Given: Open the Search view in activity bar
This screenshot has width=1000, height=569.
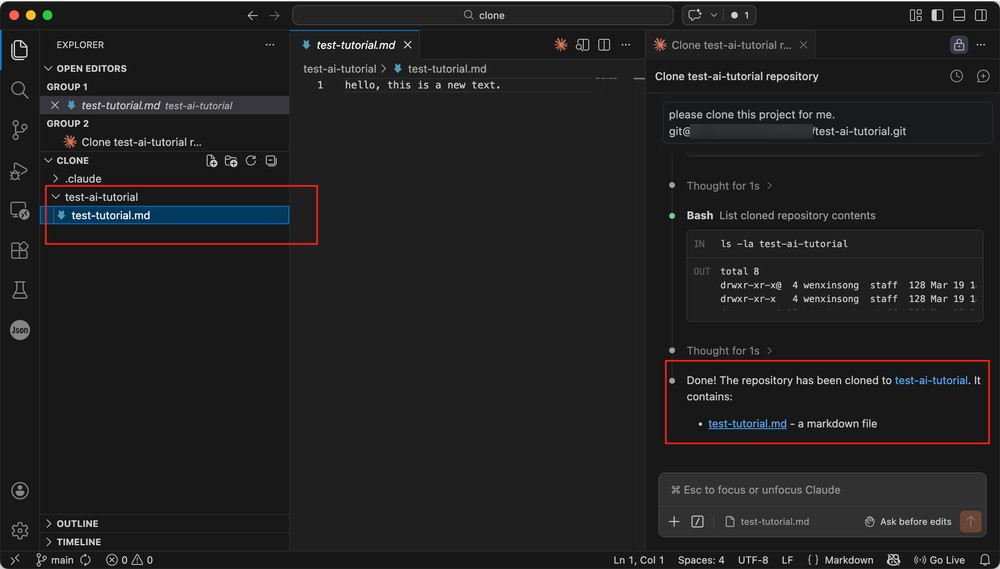Looking at the screenshot, I should point(19,90).
